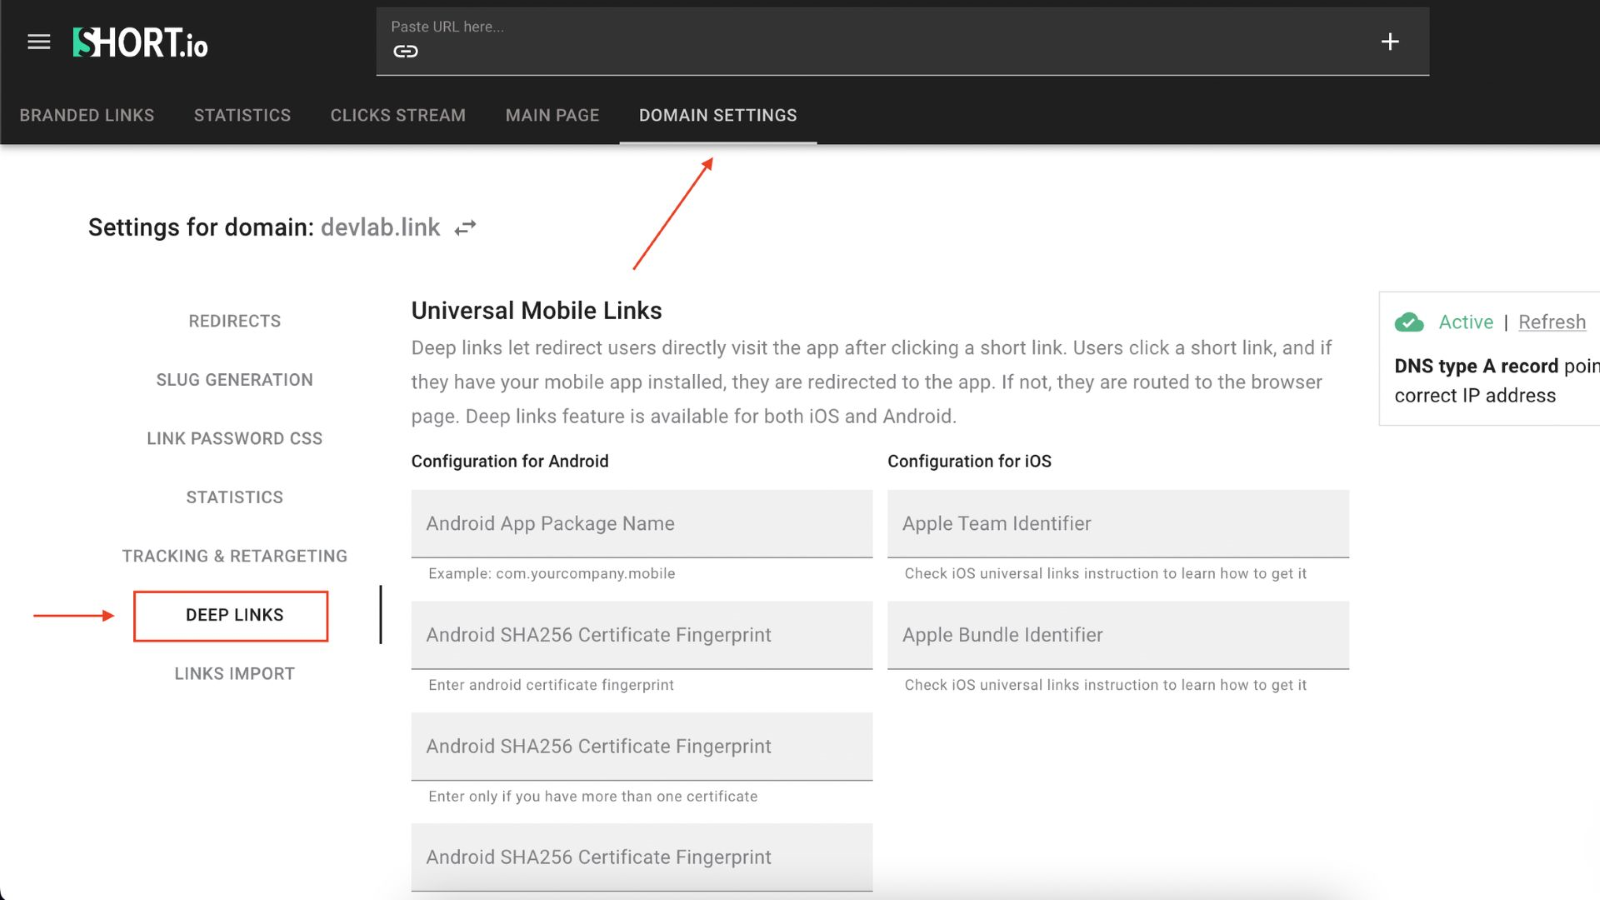Open Links Import section

235,674
